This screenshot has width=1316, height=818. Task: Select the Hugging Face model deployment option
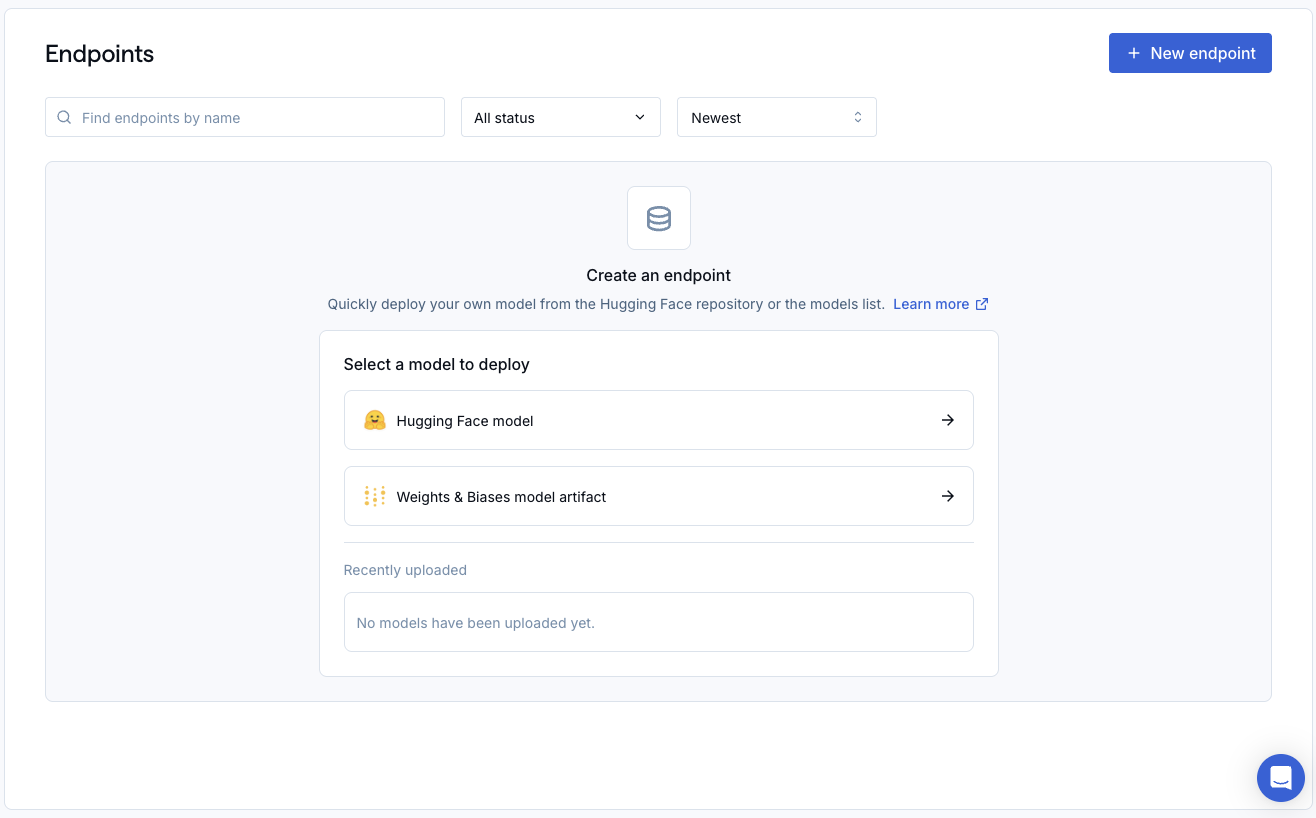tap(658, 420)
